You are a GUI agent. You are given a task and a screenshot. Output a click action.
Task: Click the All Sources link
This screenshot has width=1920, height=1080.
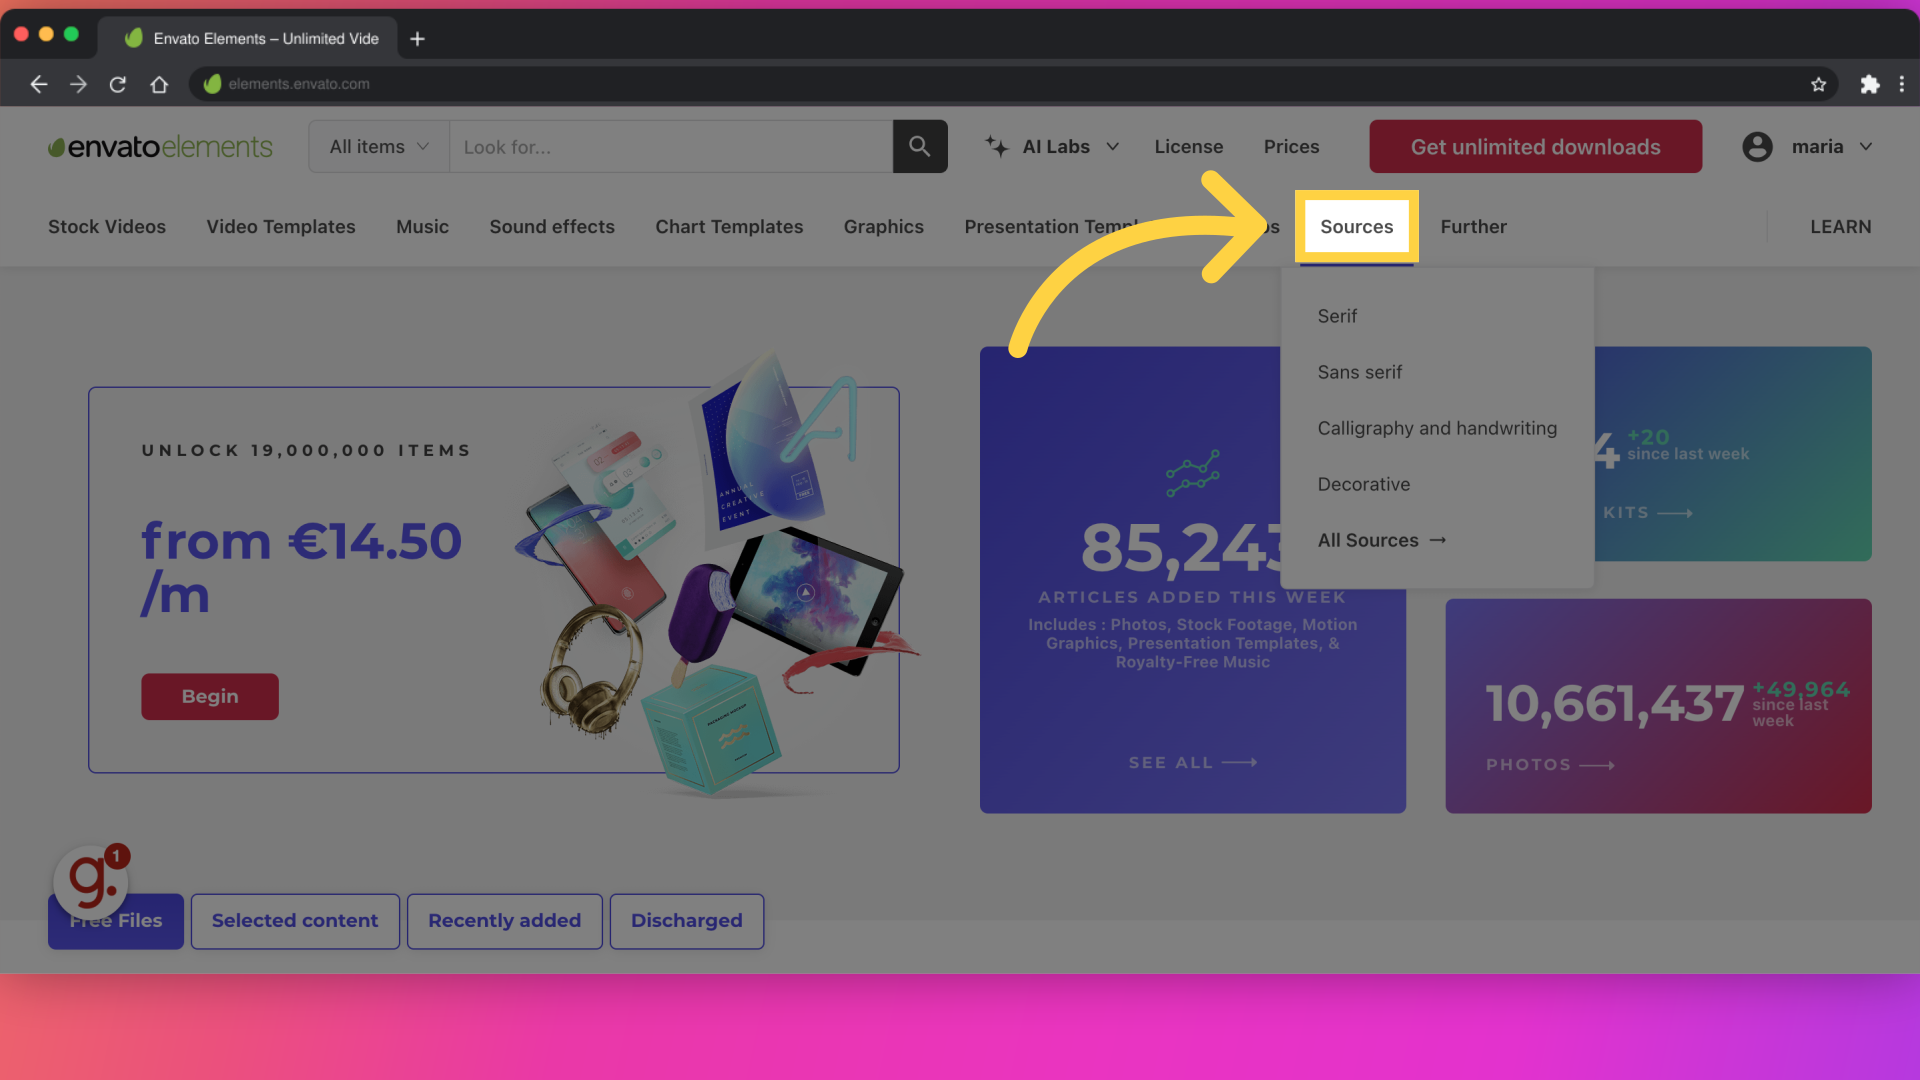(x=1382, y=540)
